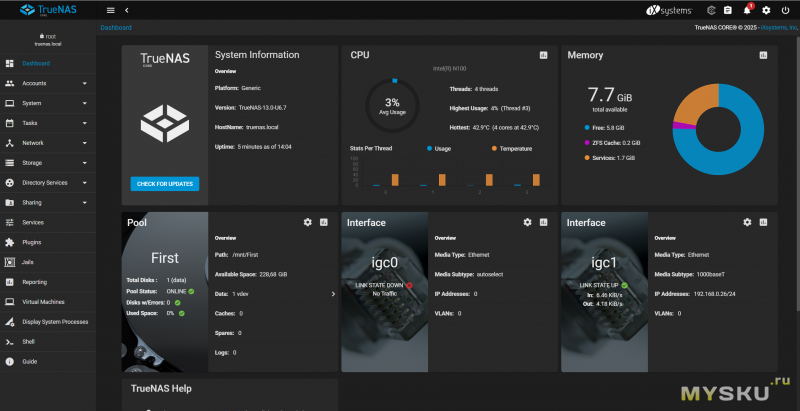Expand the Tasks menu arrow
Viewport: 800px width, 411px height.
coord(85,123)
